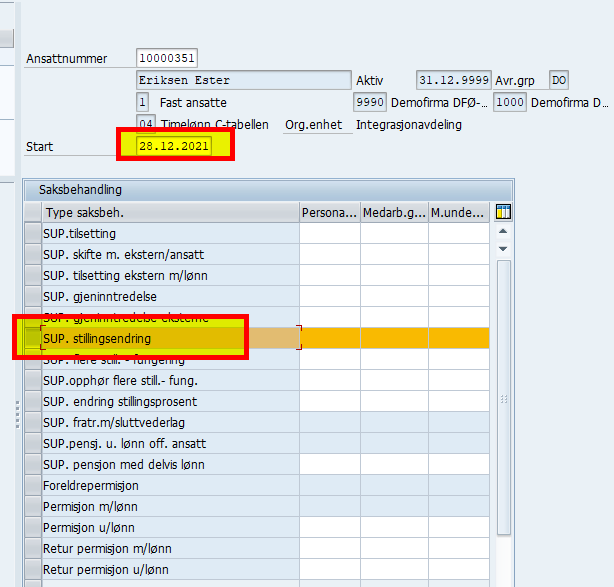Select SUP. skifte m. ekstern/ansatt
614x587 pixels.
tap(124, 255)
